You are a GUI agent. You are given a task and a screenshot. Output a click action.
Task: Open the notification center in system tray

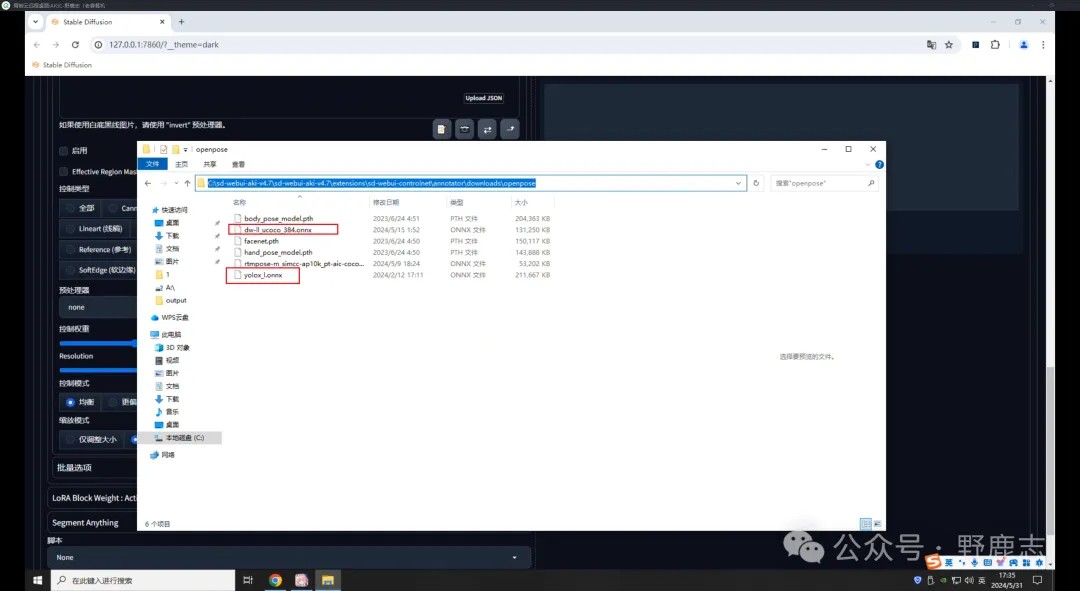[1038, 581]
